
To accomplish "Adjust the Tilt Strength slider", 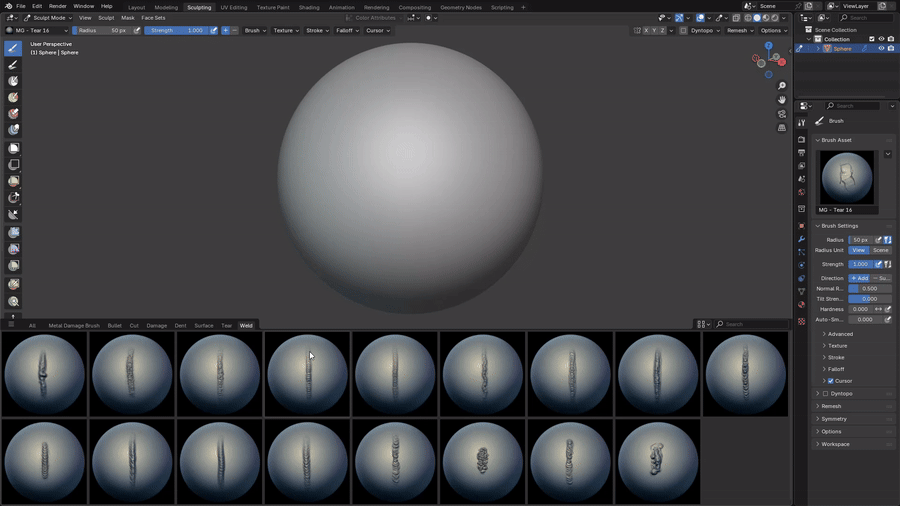I will pos(870,299).
